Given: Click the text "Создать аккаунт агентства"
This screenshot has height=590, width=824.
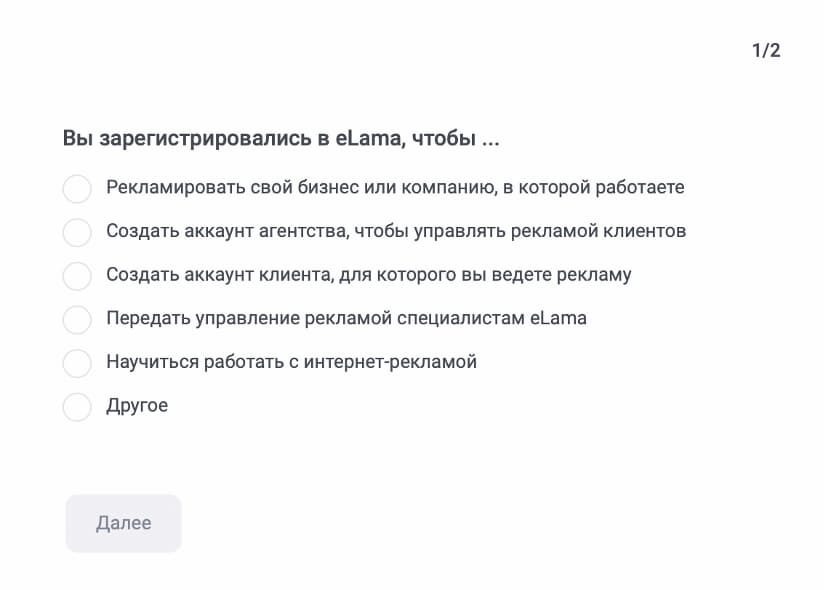Looking at the screenshot, I should click(396, 231).
